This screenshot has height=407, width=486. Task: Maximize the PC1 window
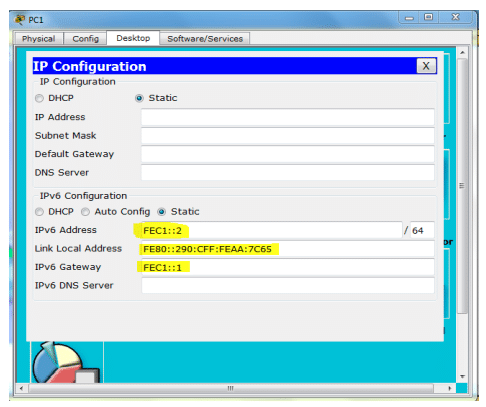[x=428, y=17]
